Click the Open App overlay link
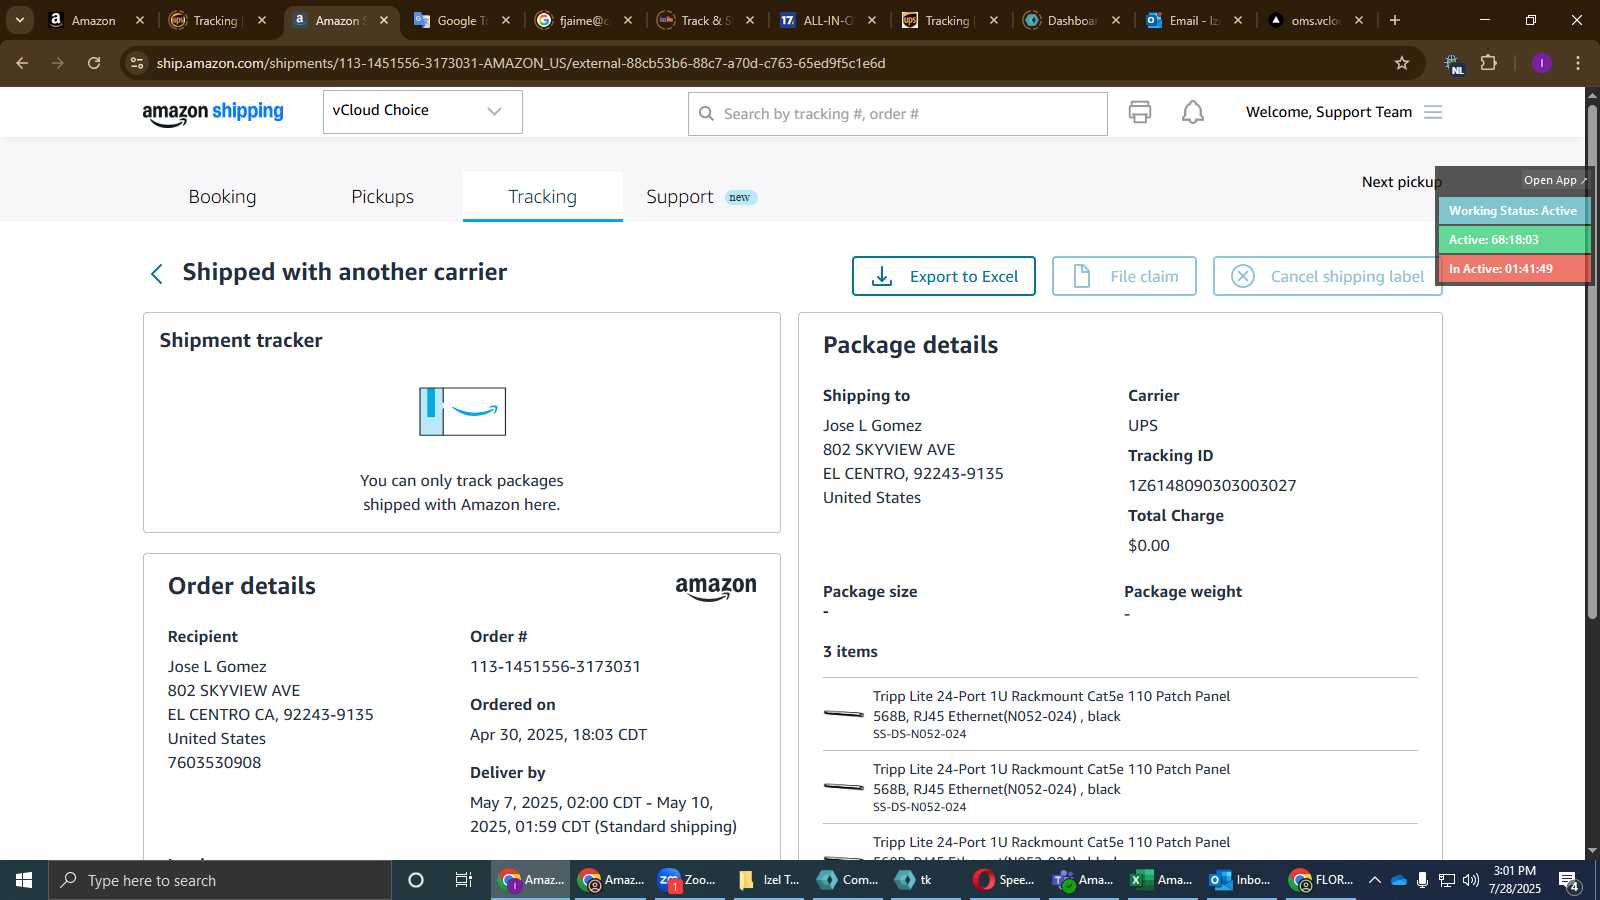 click(x=1554, y=180)
